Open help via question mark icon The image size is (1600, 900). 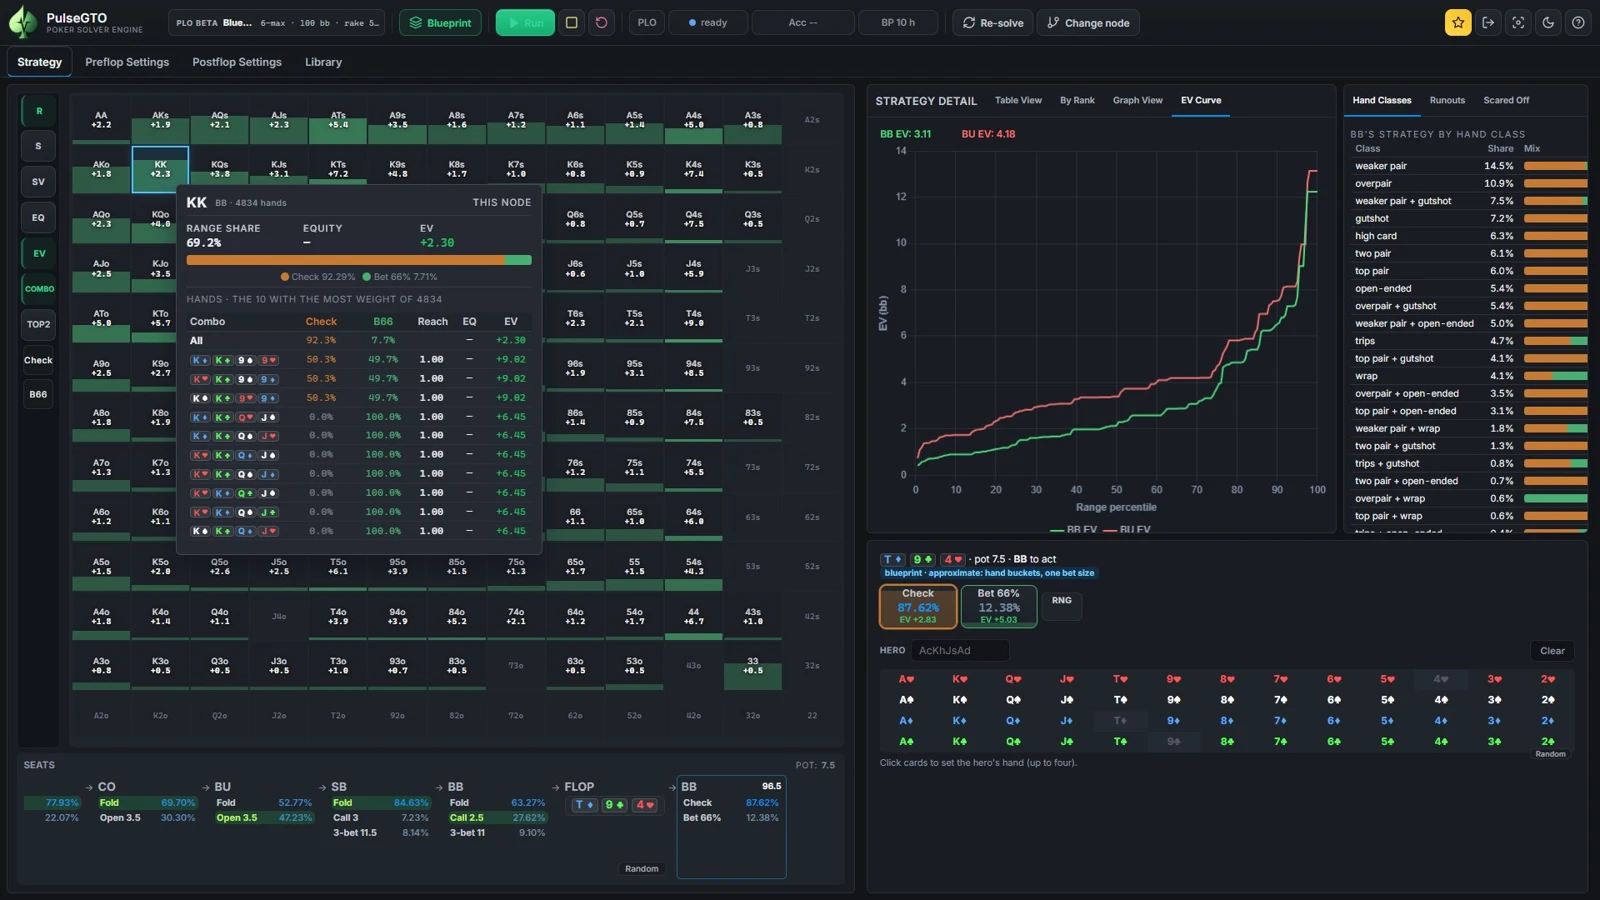(x=1578, y=22)
